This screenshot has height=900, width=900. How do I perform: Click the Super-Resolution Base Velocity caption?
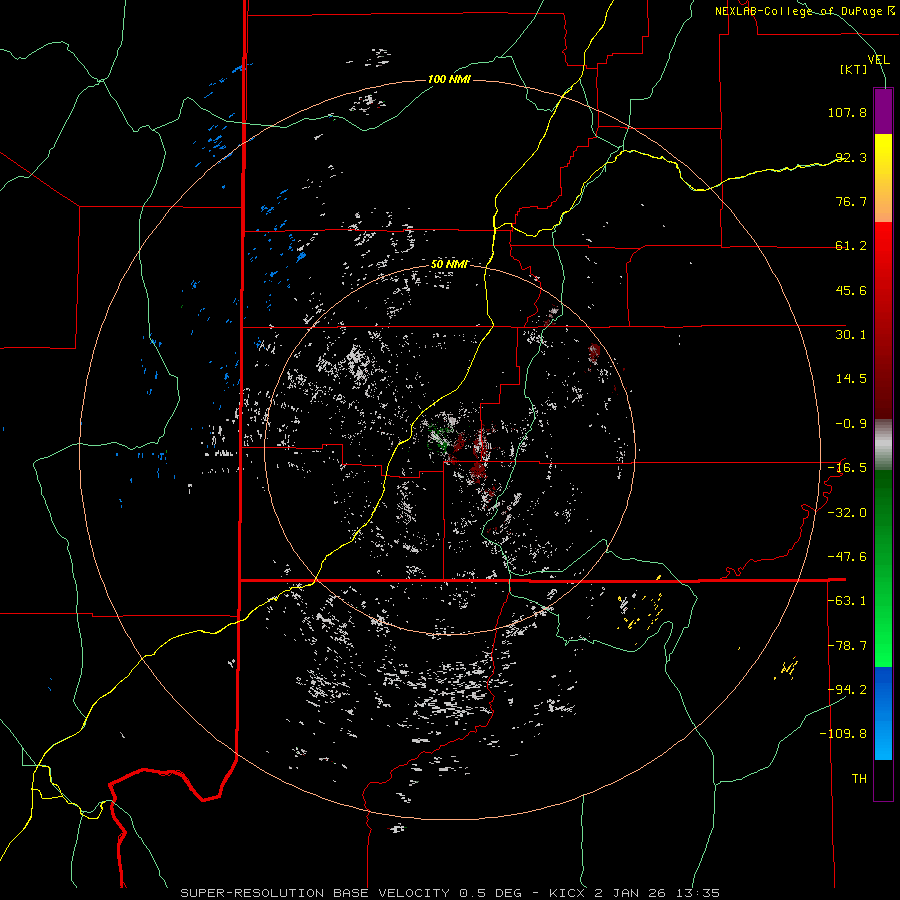(449, 892)
